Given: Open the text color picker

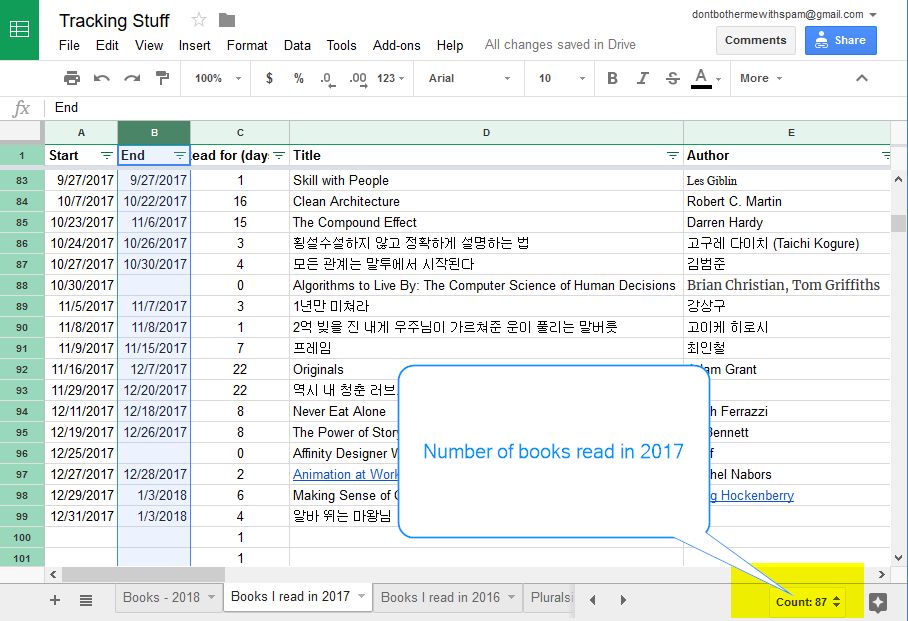Looking at the screenshot, I should 701,78.
